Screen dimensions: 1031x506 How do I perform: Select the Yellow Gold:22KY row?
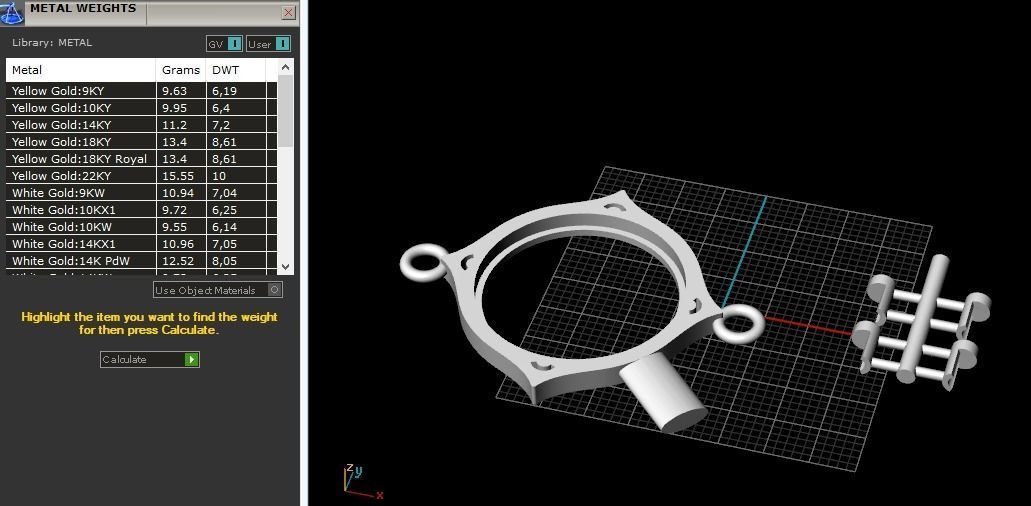click(141, 176)
